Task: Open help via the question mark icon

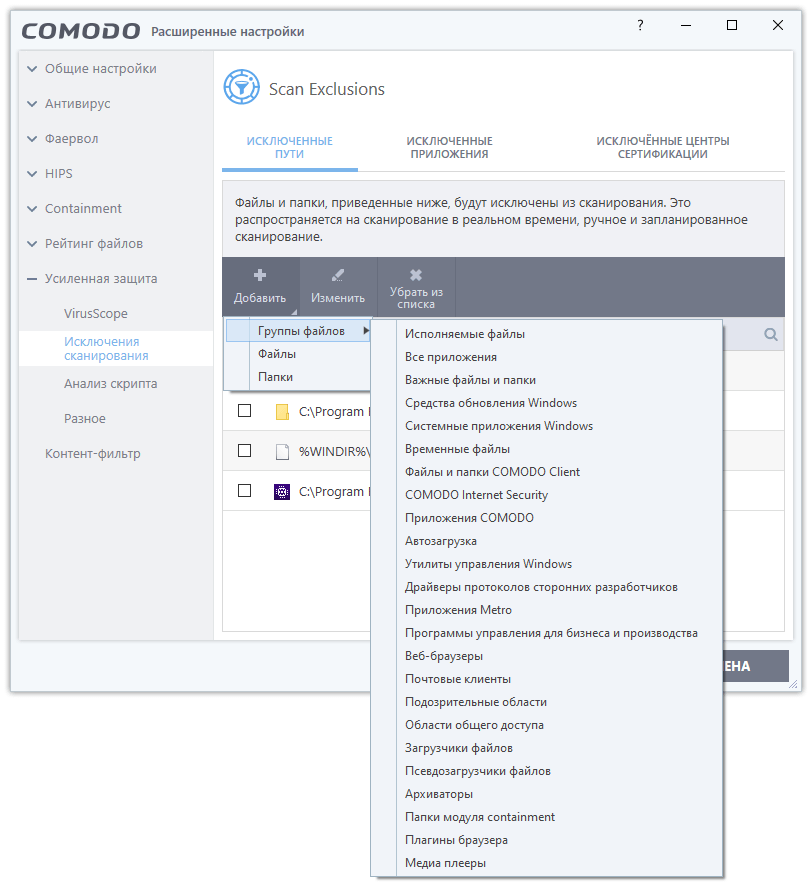Action: click(640, 26)
